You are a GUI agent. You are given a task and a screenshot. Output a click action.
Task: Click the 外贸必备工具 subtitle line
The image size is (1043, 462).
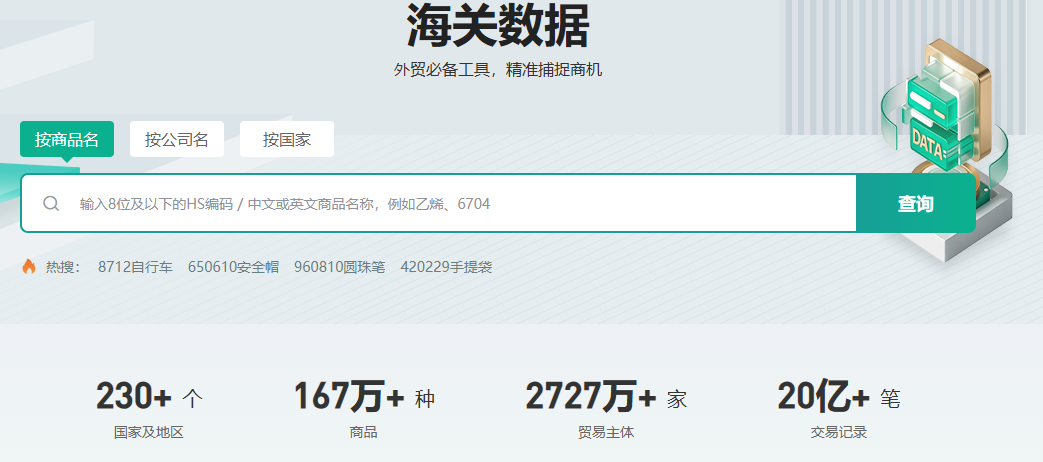click(x=498, y=70)
